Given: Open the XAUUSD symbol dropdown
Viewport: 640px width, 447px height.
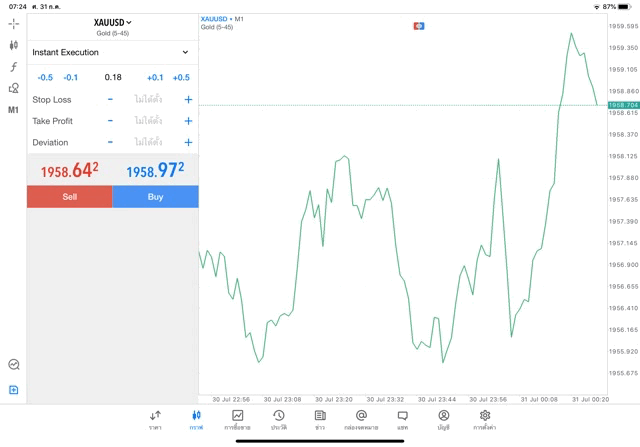Looking at the screenshot, I should 112,22.
